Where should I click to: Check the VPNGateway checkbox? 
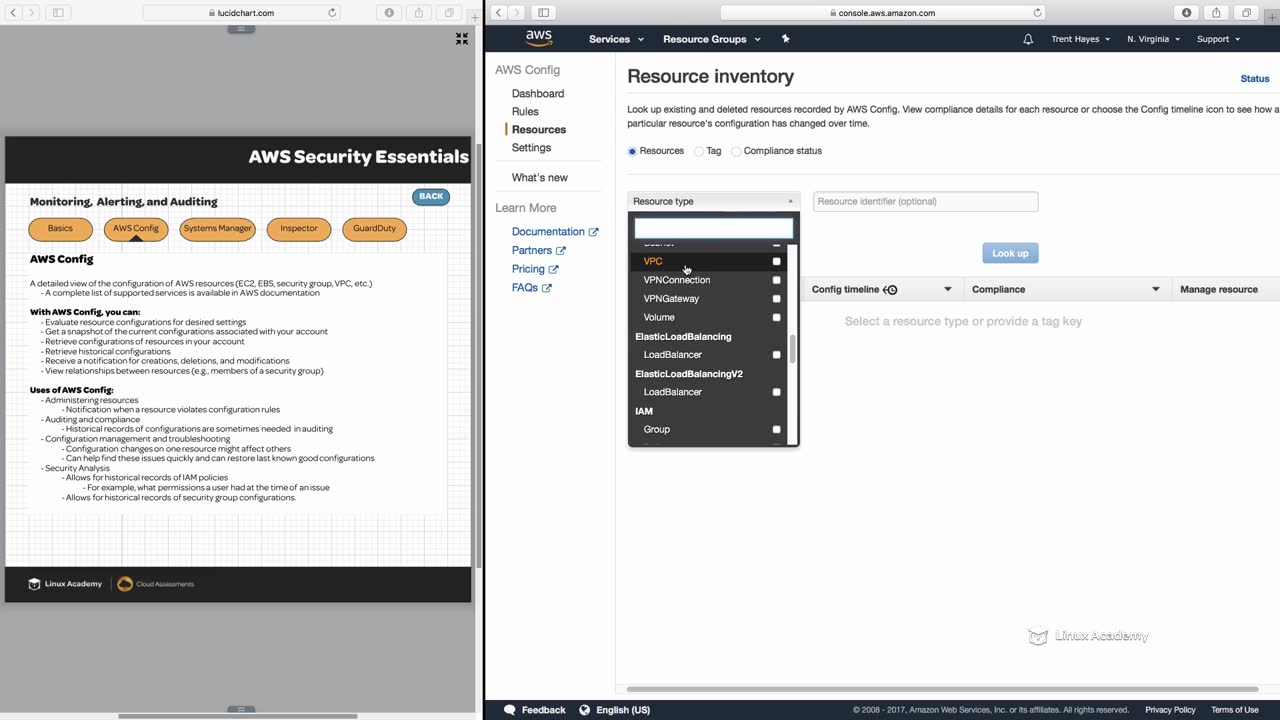pyautogui.click(x=776, y=299)
